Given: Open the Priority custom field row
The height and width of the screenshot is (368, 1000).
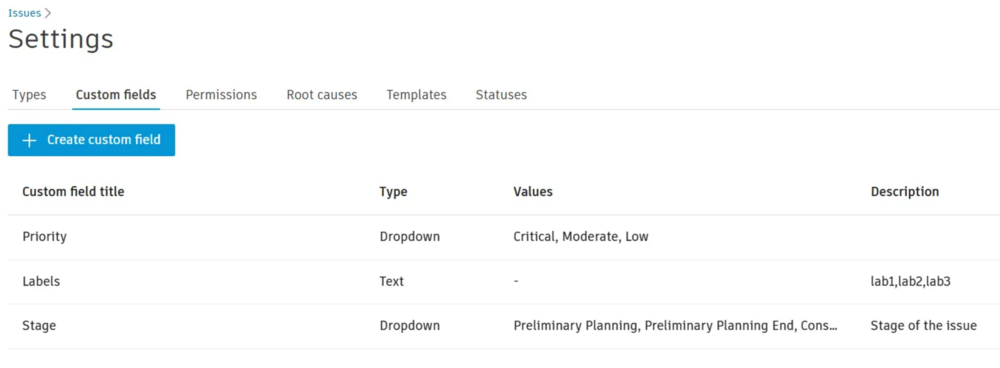Looking at the screenshot, I should point(504,237).
